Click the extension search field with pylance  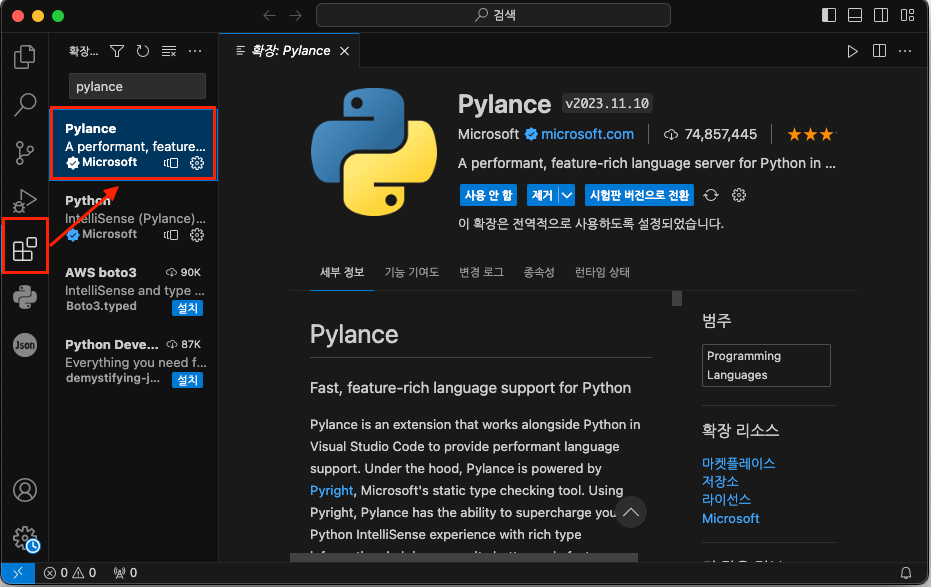[137, 87]
